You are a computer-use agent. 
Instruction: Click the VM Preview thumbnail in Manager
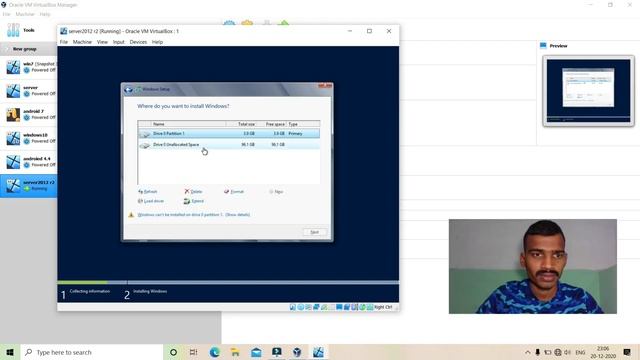pos(588,91)
